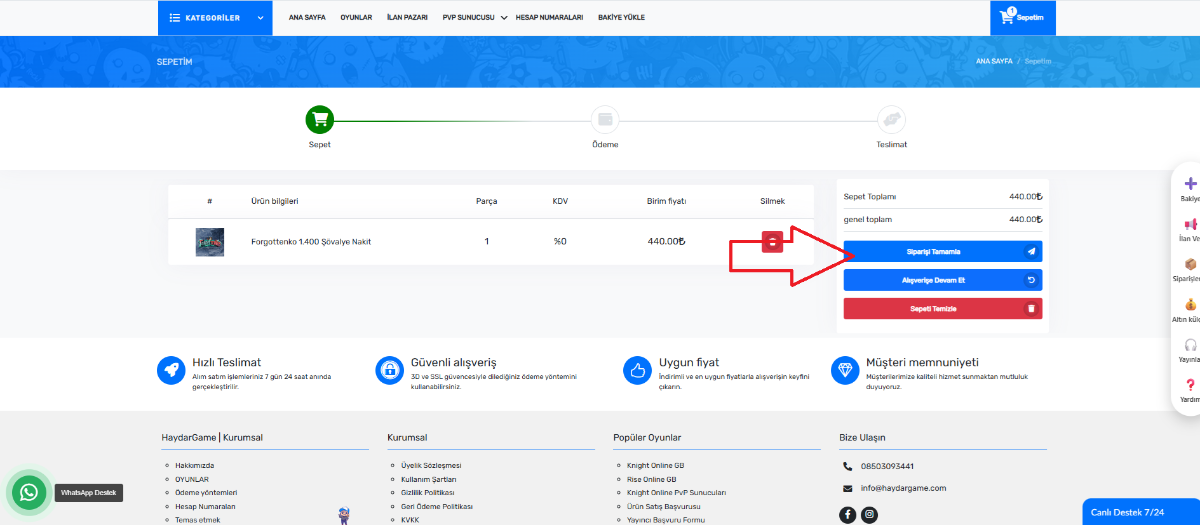
Task: Click the İlan Ver megaphone icon
Action: (x=1190, y=225)
